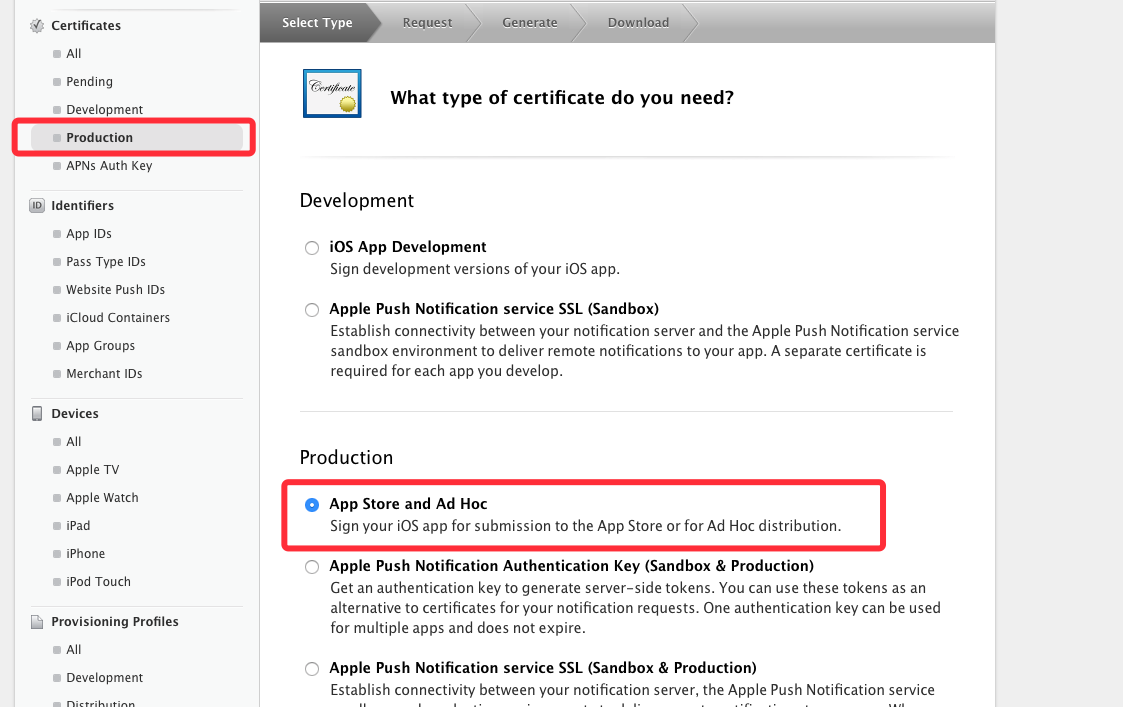
Task: Select the iOS App Development radio button
Action: (x=312, y=248)
